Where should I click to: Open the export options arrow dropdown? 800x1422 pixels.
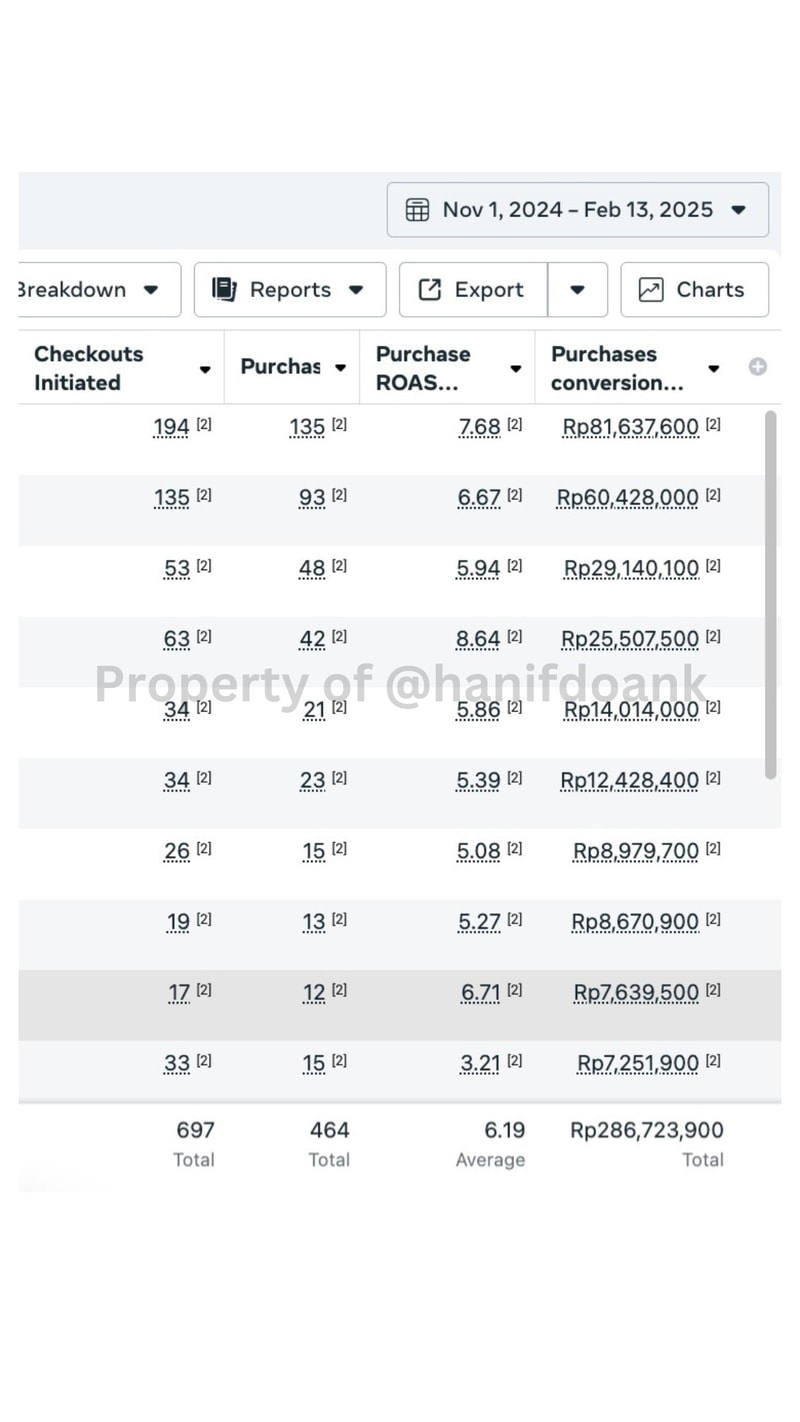click(577, 290)
